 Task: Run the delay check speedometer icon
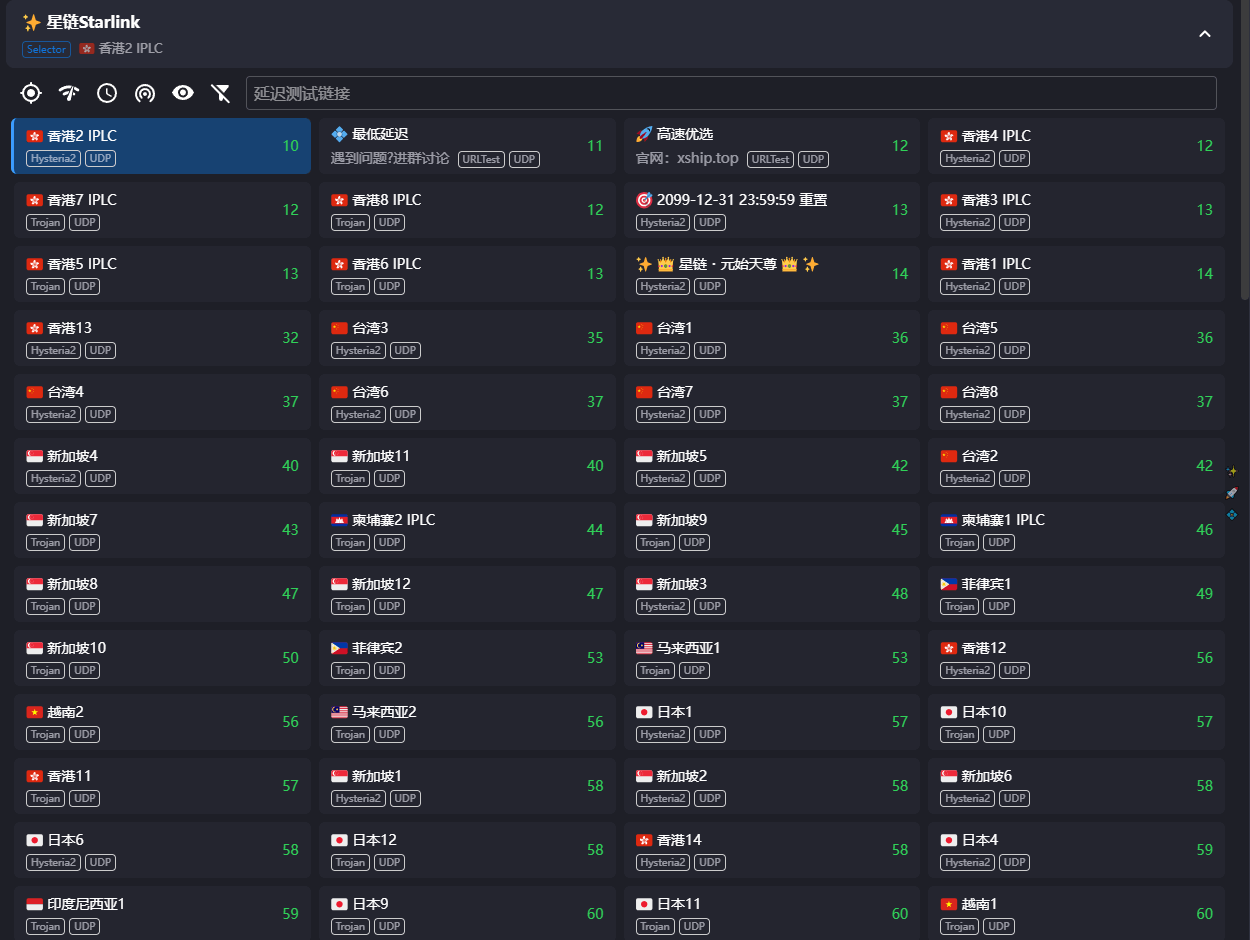click(69, 93)
